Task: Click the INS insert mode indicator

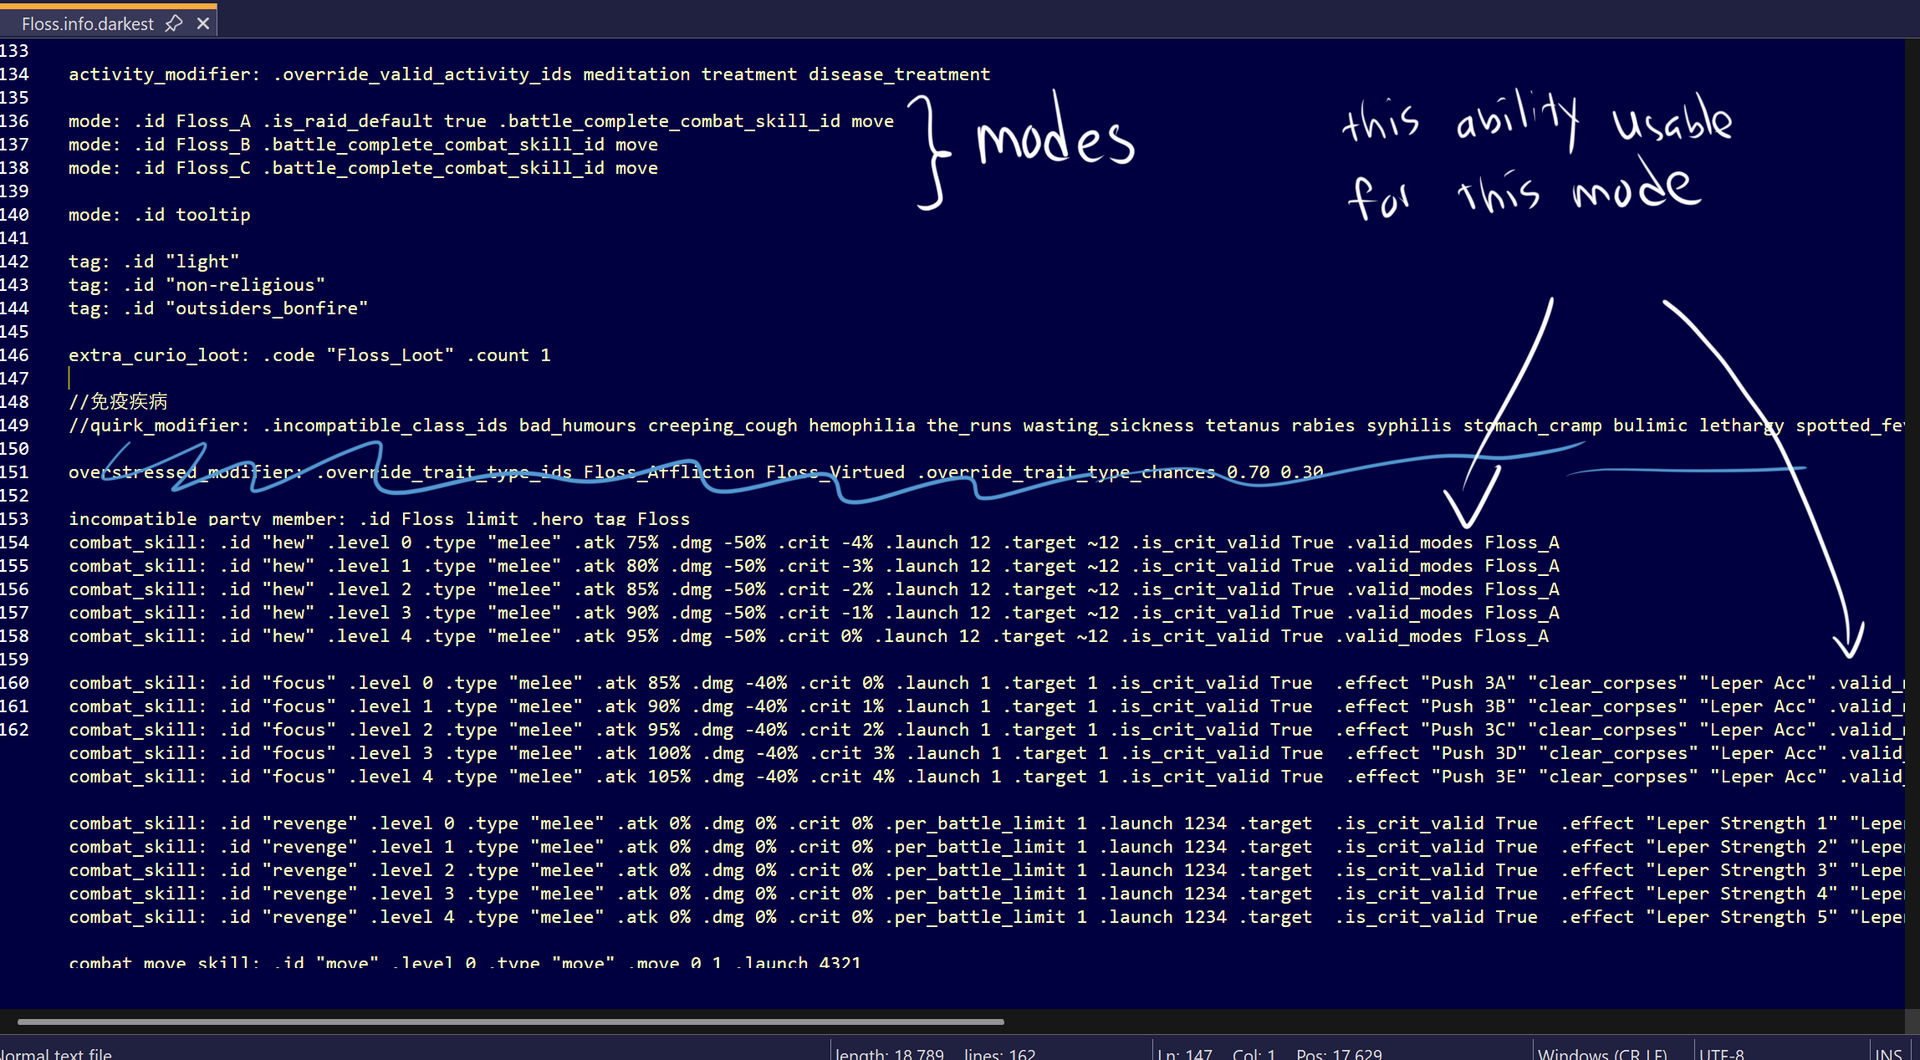Action: click(x=1888, y=1053)
